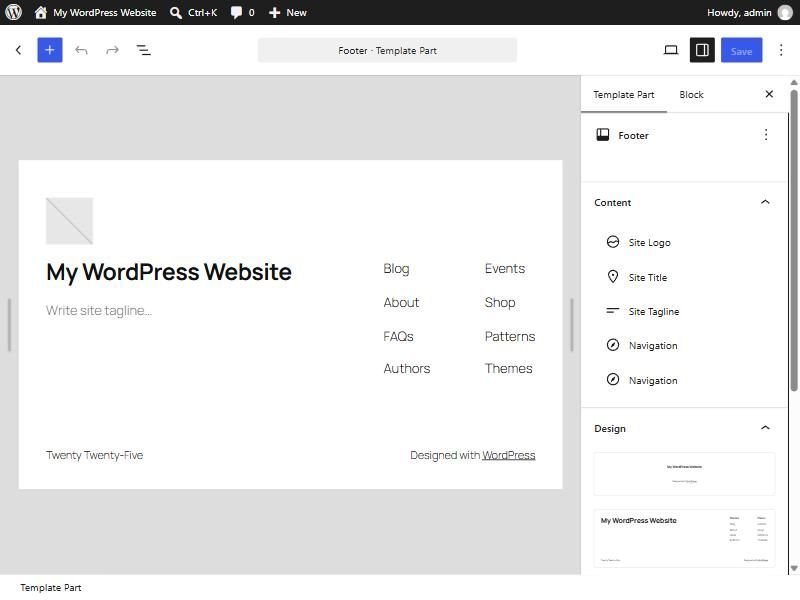Image resolution: width=800 pixels, height=600 pixels.
Task: Click the About navigation link
Action: tap(401, 303)
